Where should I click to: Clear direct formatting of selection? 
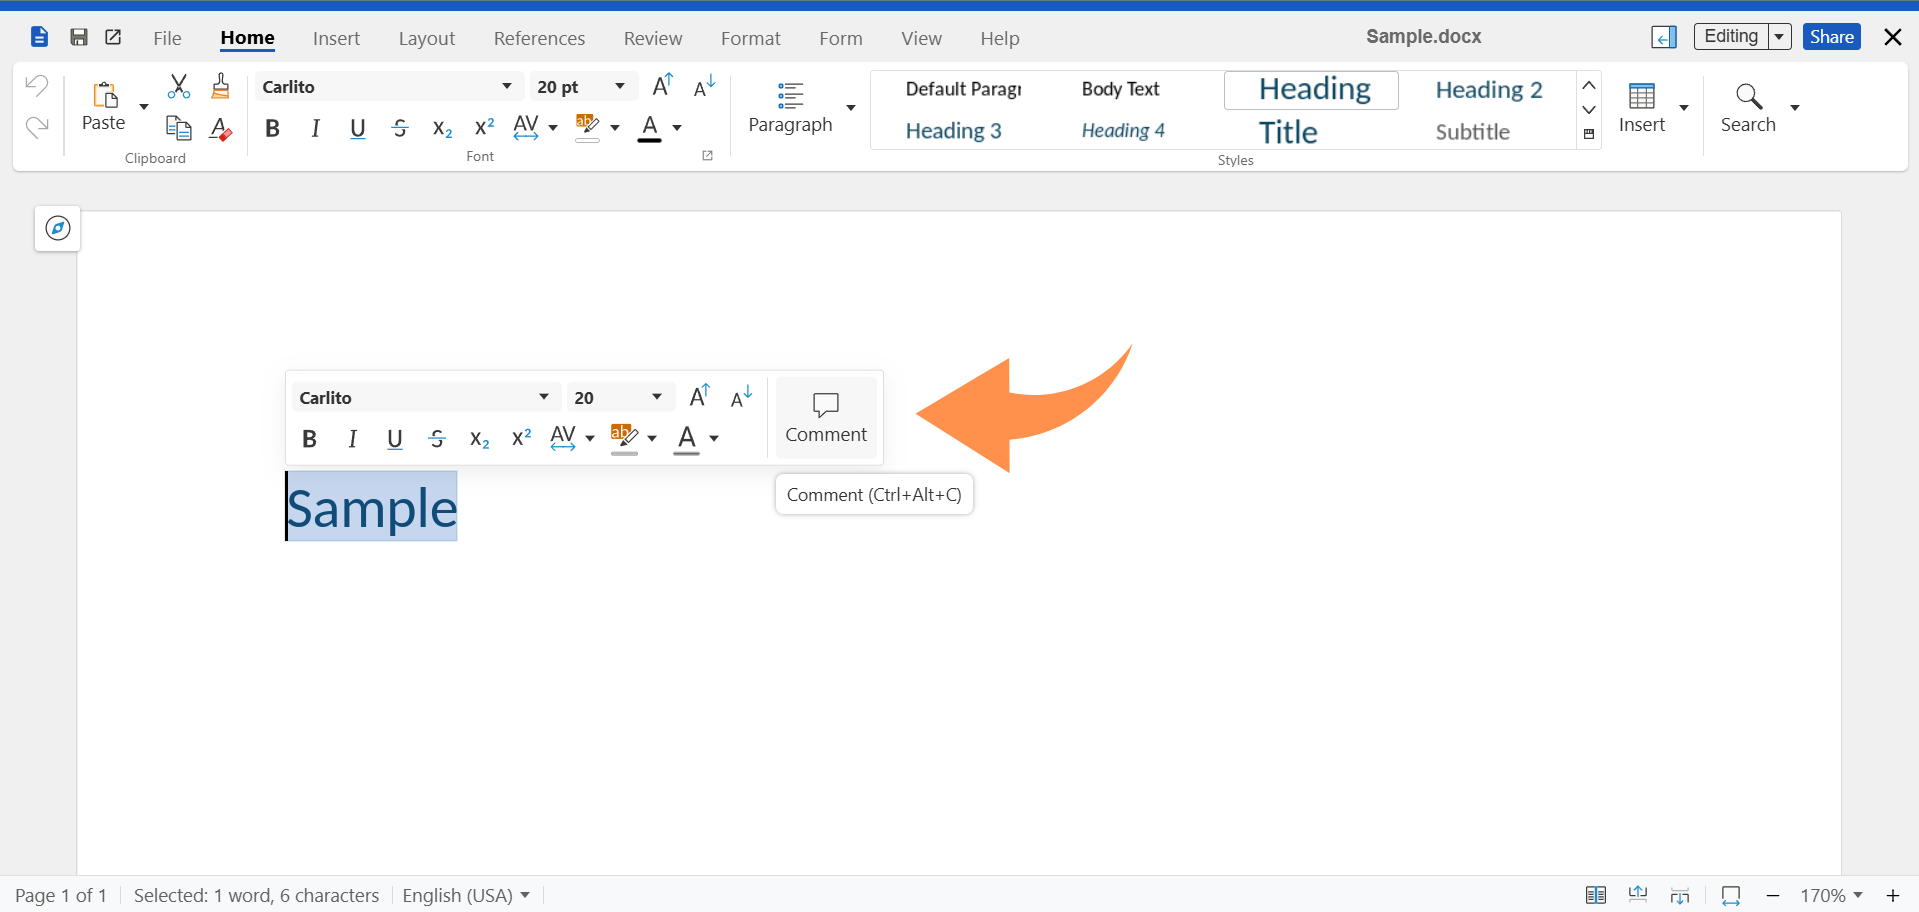coord(220,128)
